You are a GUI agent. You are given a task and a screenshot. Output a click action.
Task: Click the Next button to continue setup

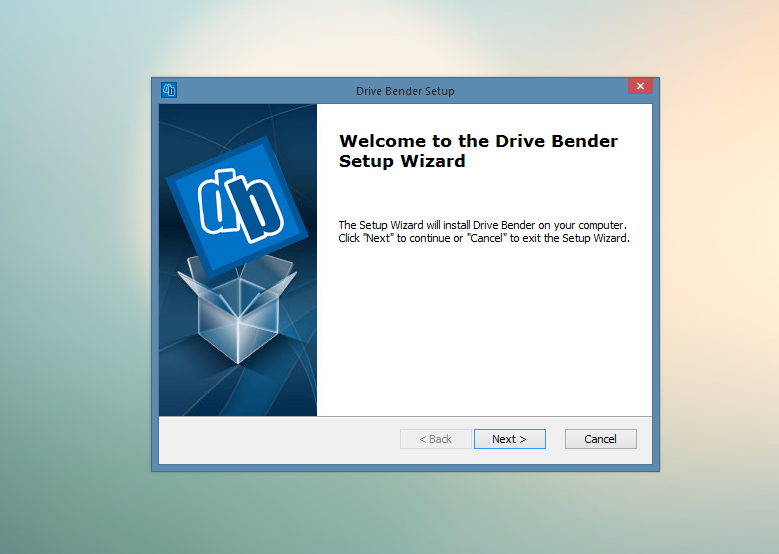tap(510, 439)
